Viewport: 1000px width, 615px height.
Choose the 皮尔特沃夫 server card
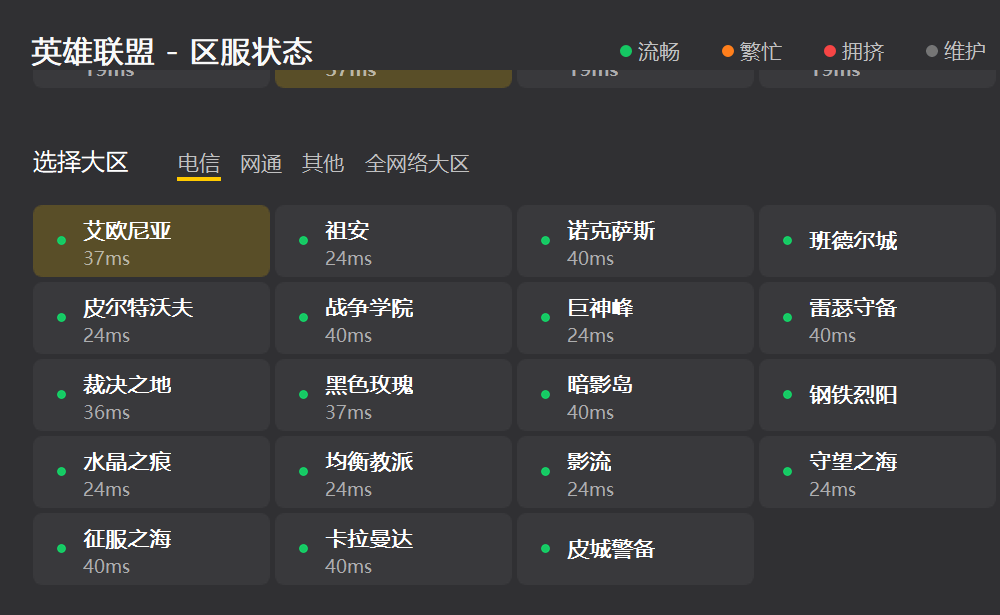click(x=151, y=318)
